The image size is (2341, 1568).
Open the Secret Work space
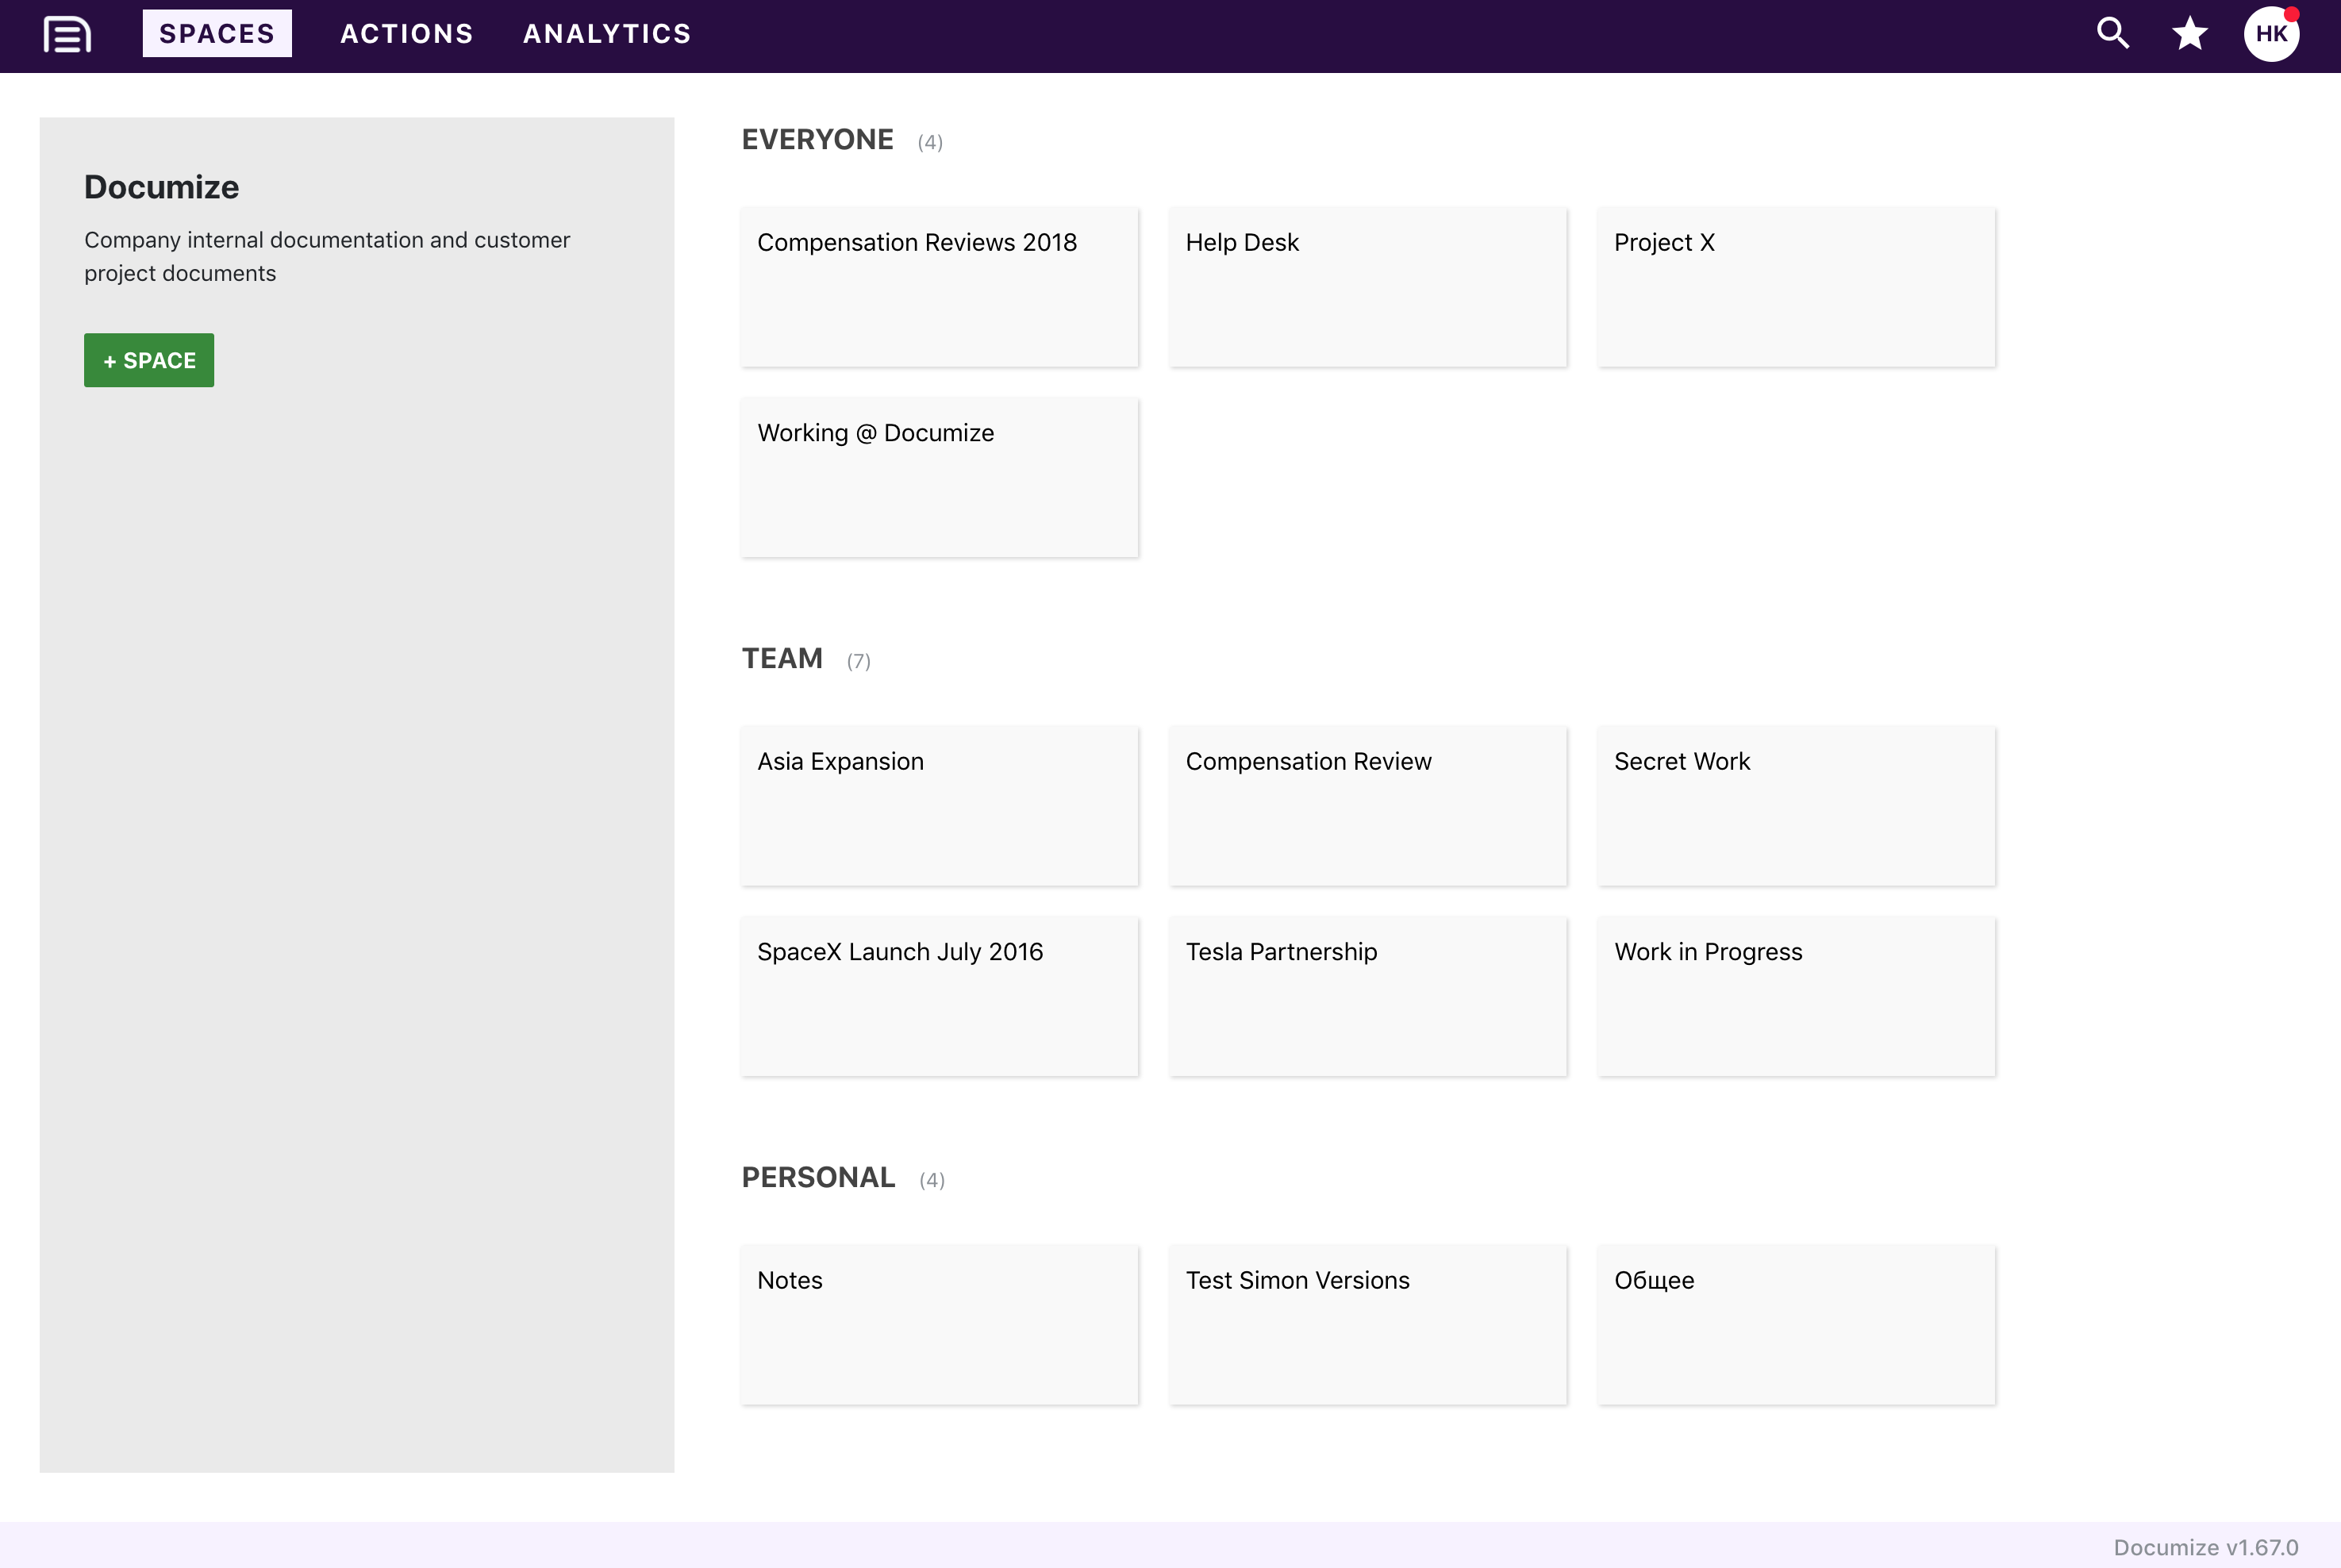pyautogui.click(x=1796, y=806)
